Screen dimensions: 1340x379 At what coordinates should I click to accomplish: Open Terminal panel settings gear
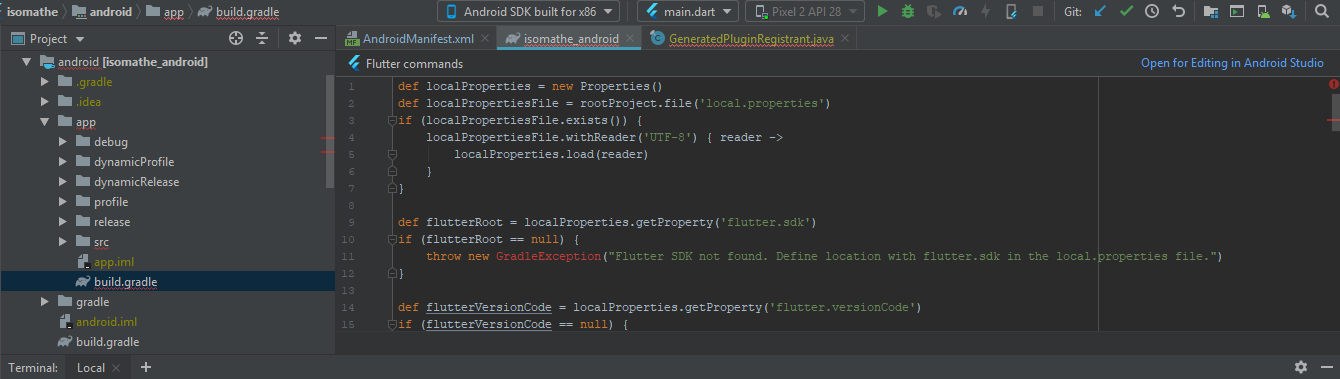[x=1300, y=367]
